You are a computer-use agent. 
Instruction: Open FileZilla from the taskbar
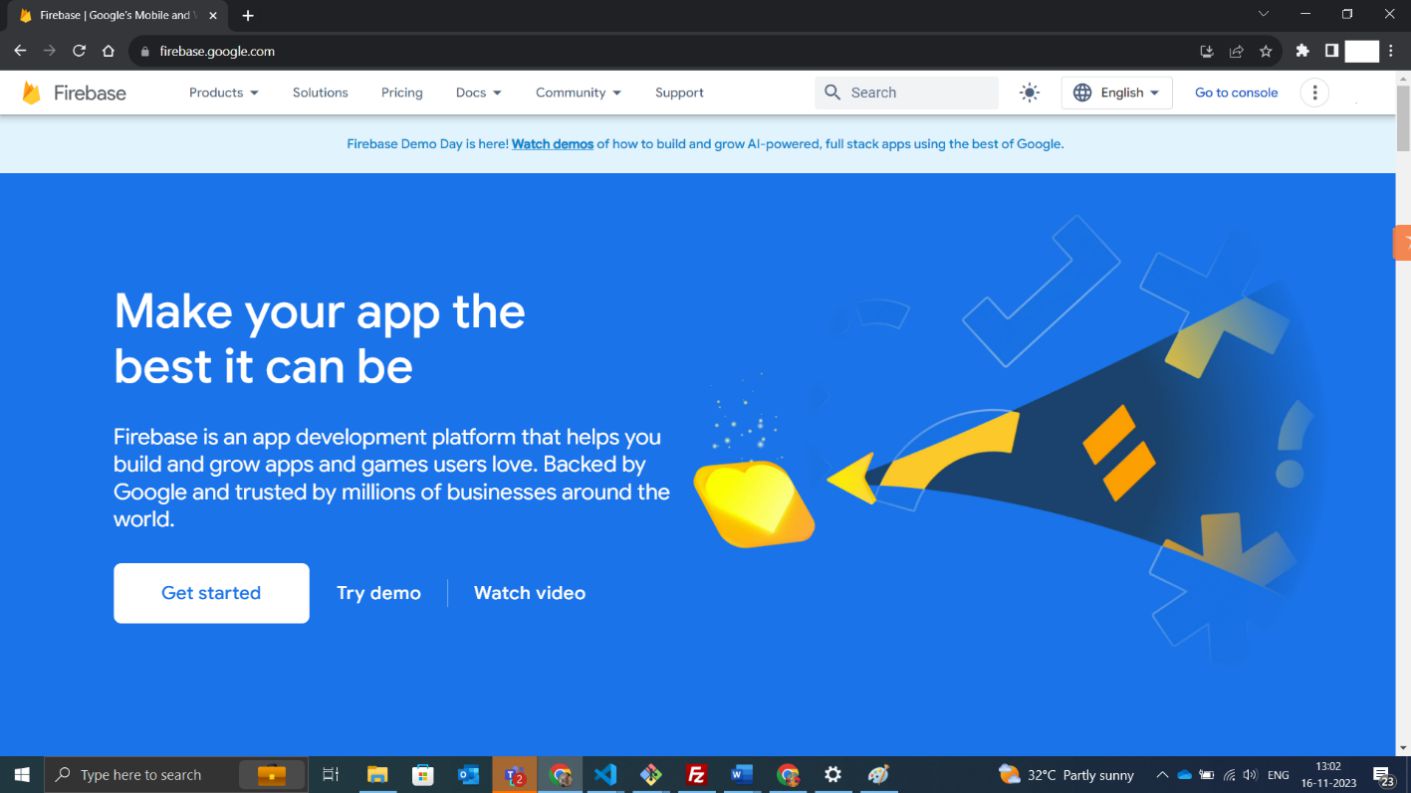click(696, 775)
